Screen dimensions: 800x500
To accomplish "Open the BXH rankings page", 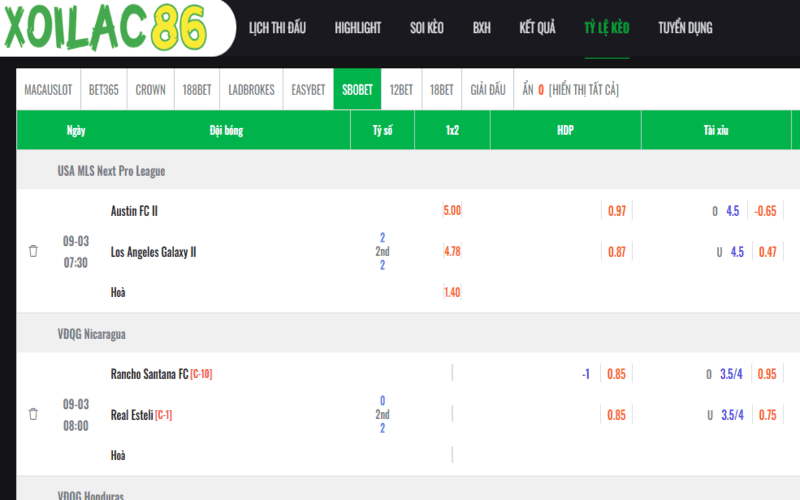I will [x=482, y=28].
